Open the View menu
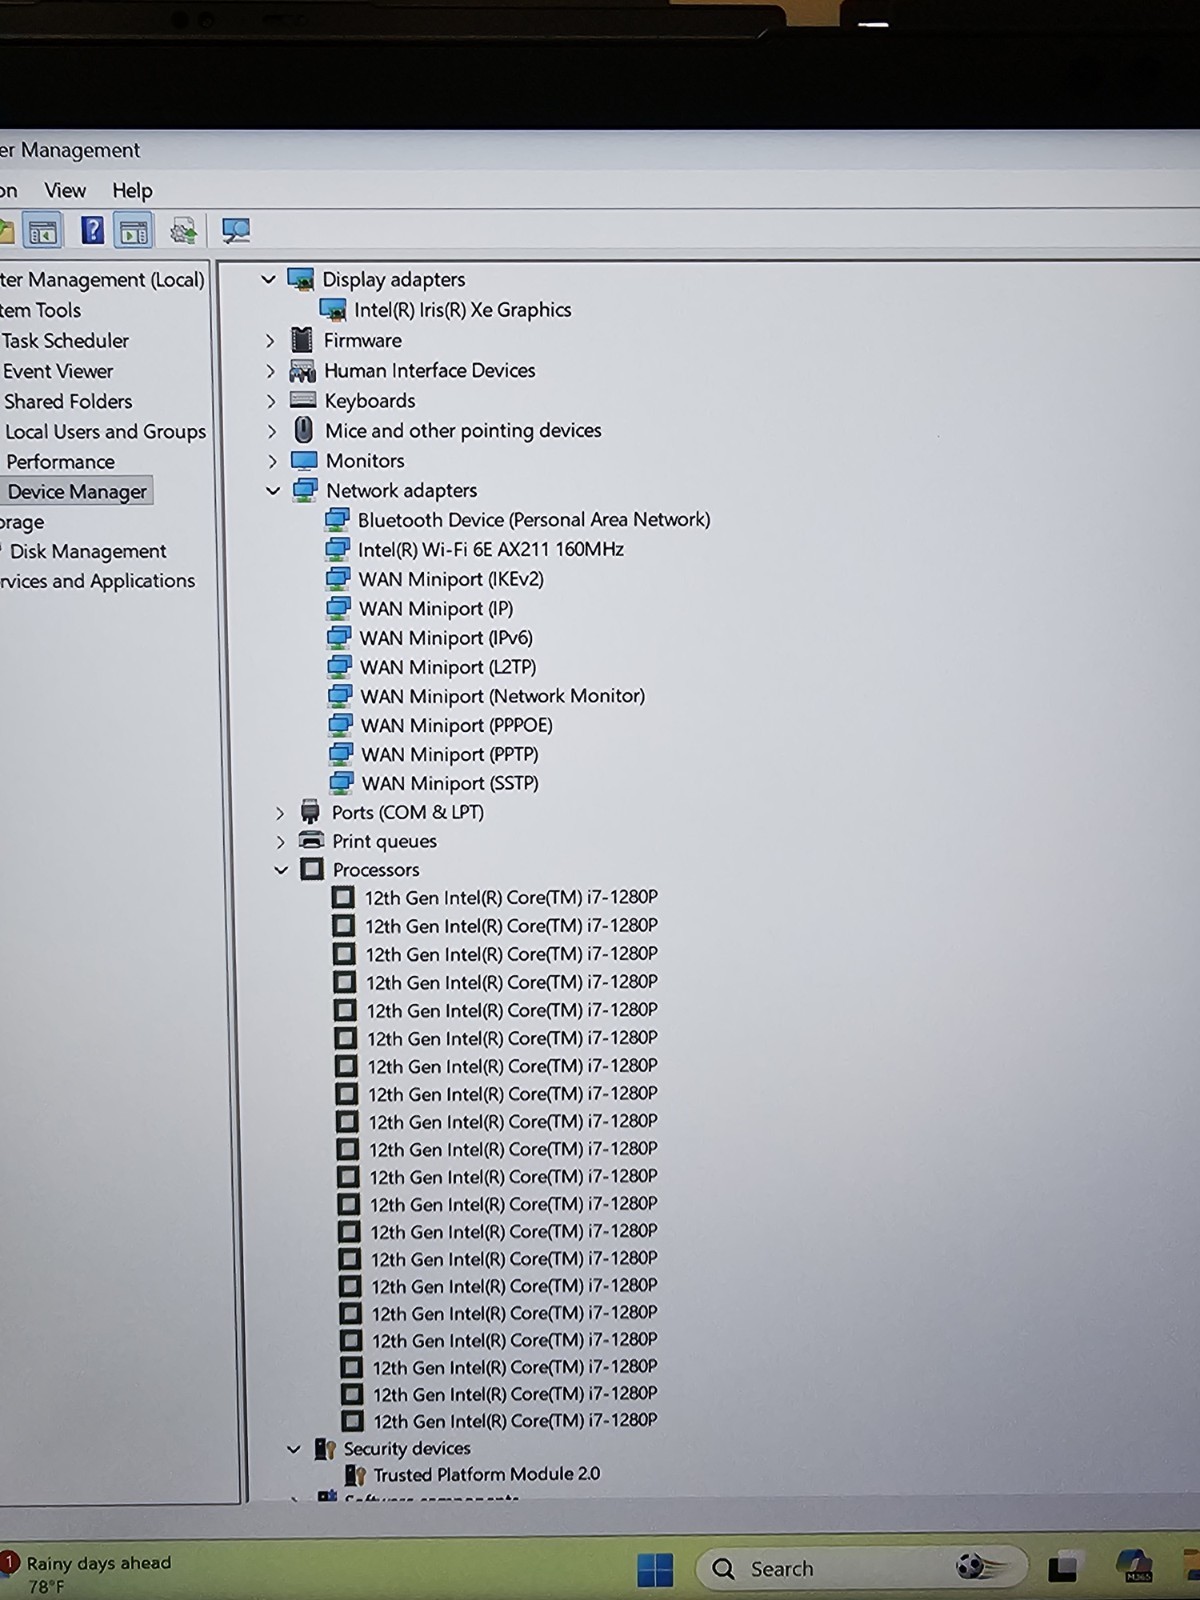The image size is (1200, 1600). 65,190
